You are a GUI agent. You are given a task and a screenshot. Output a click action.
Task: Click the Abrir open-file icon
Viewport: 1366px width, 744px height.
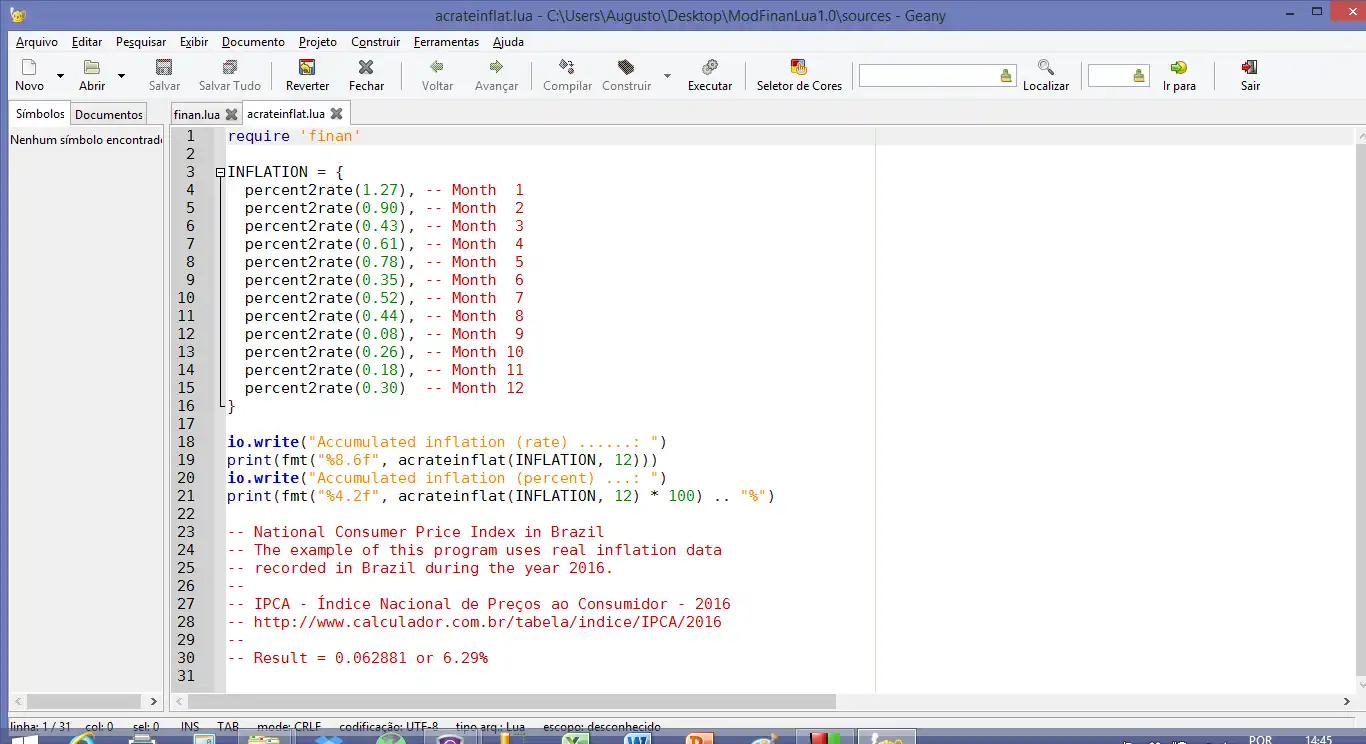[92, 68]
